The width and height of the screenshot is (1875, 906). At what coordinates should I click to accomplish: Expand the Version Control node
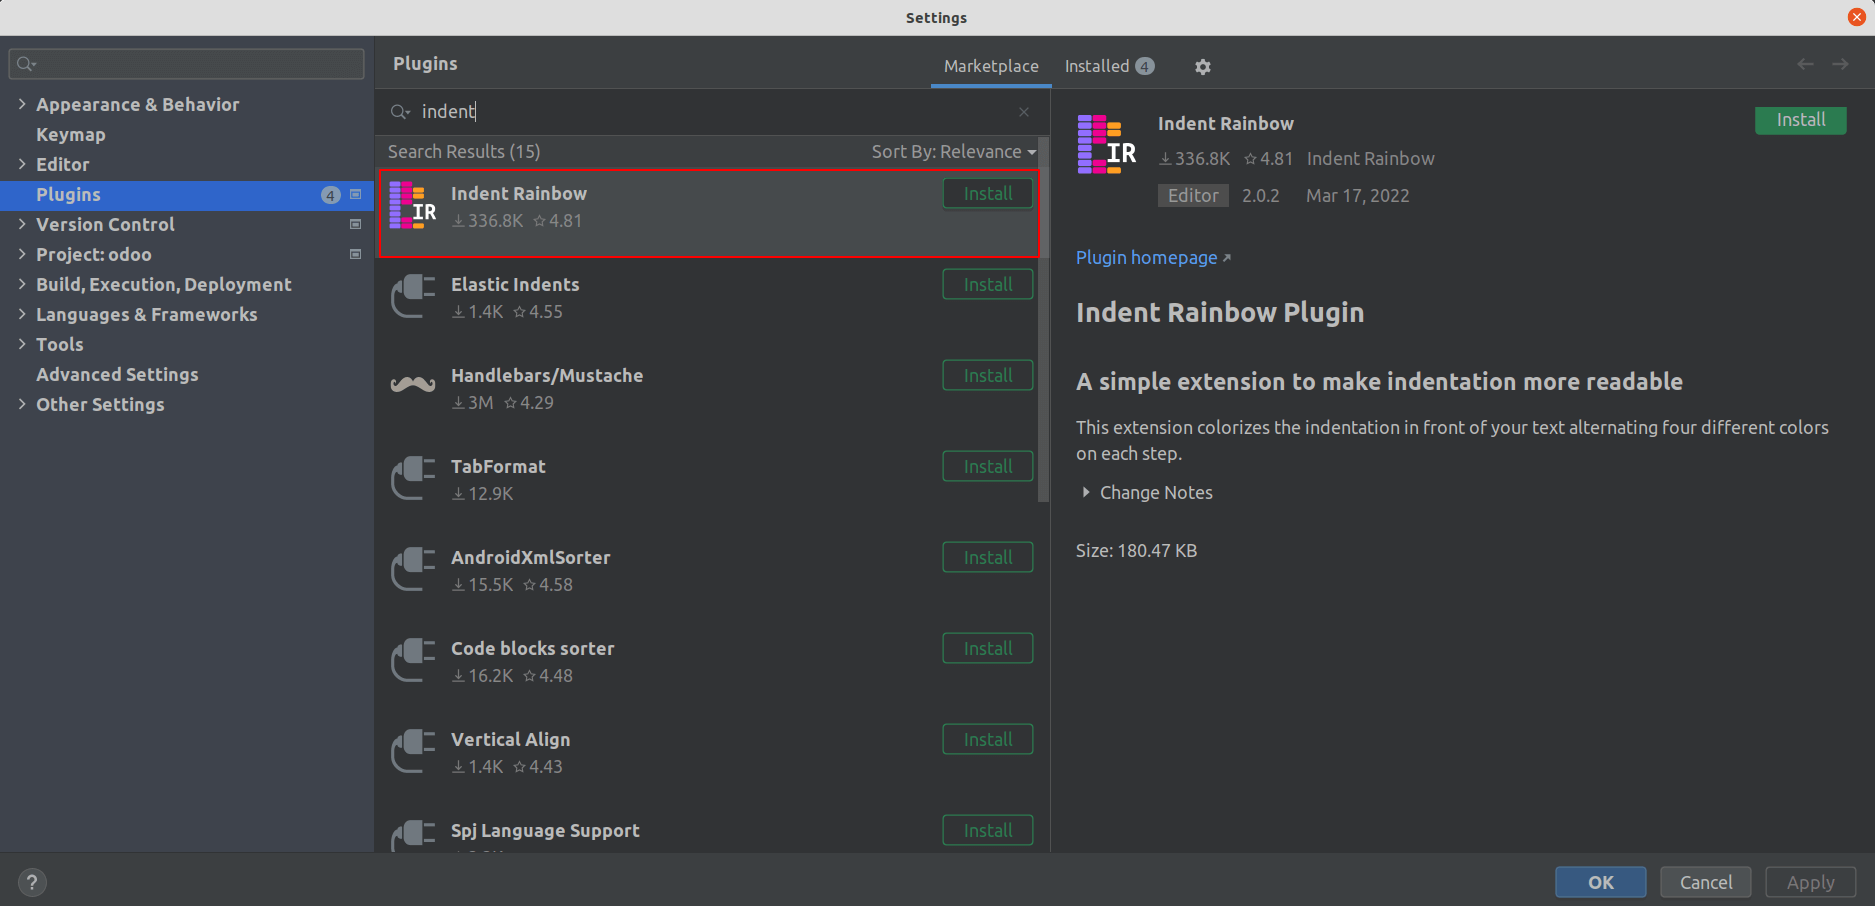pos(22,224)
